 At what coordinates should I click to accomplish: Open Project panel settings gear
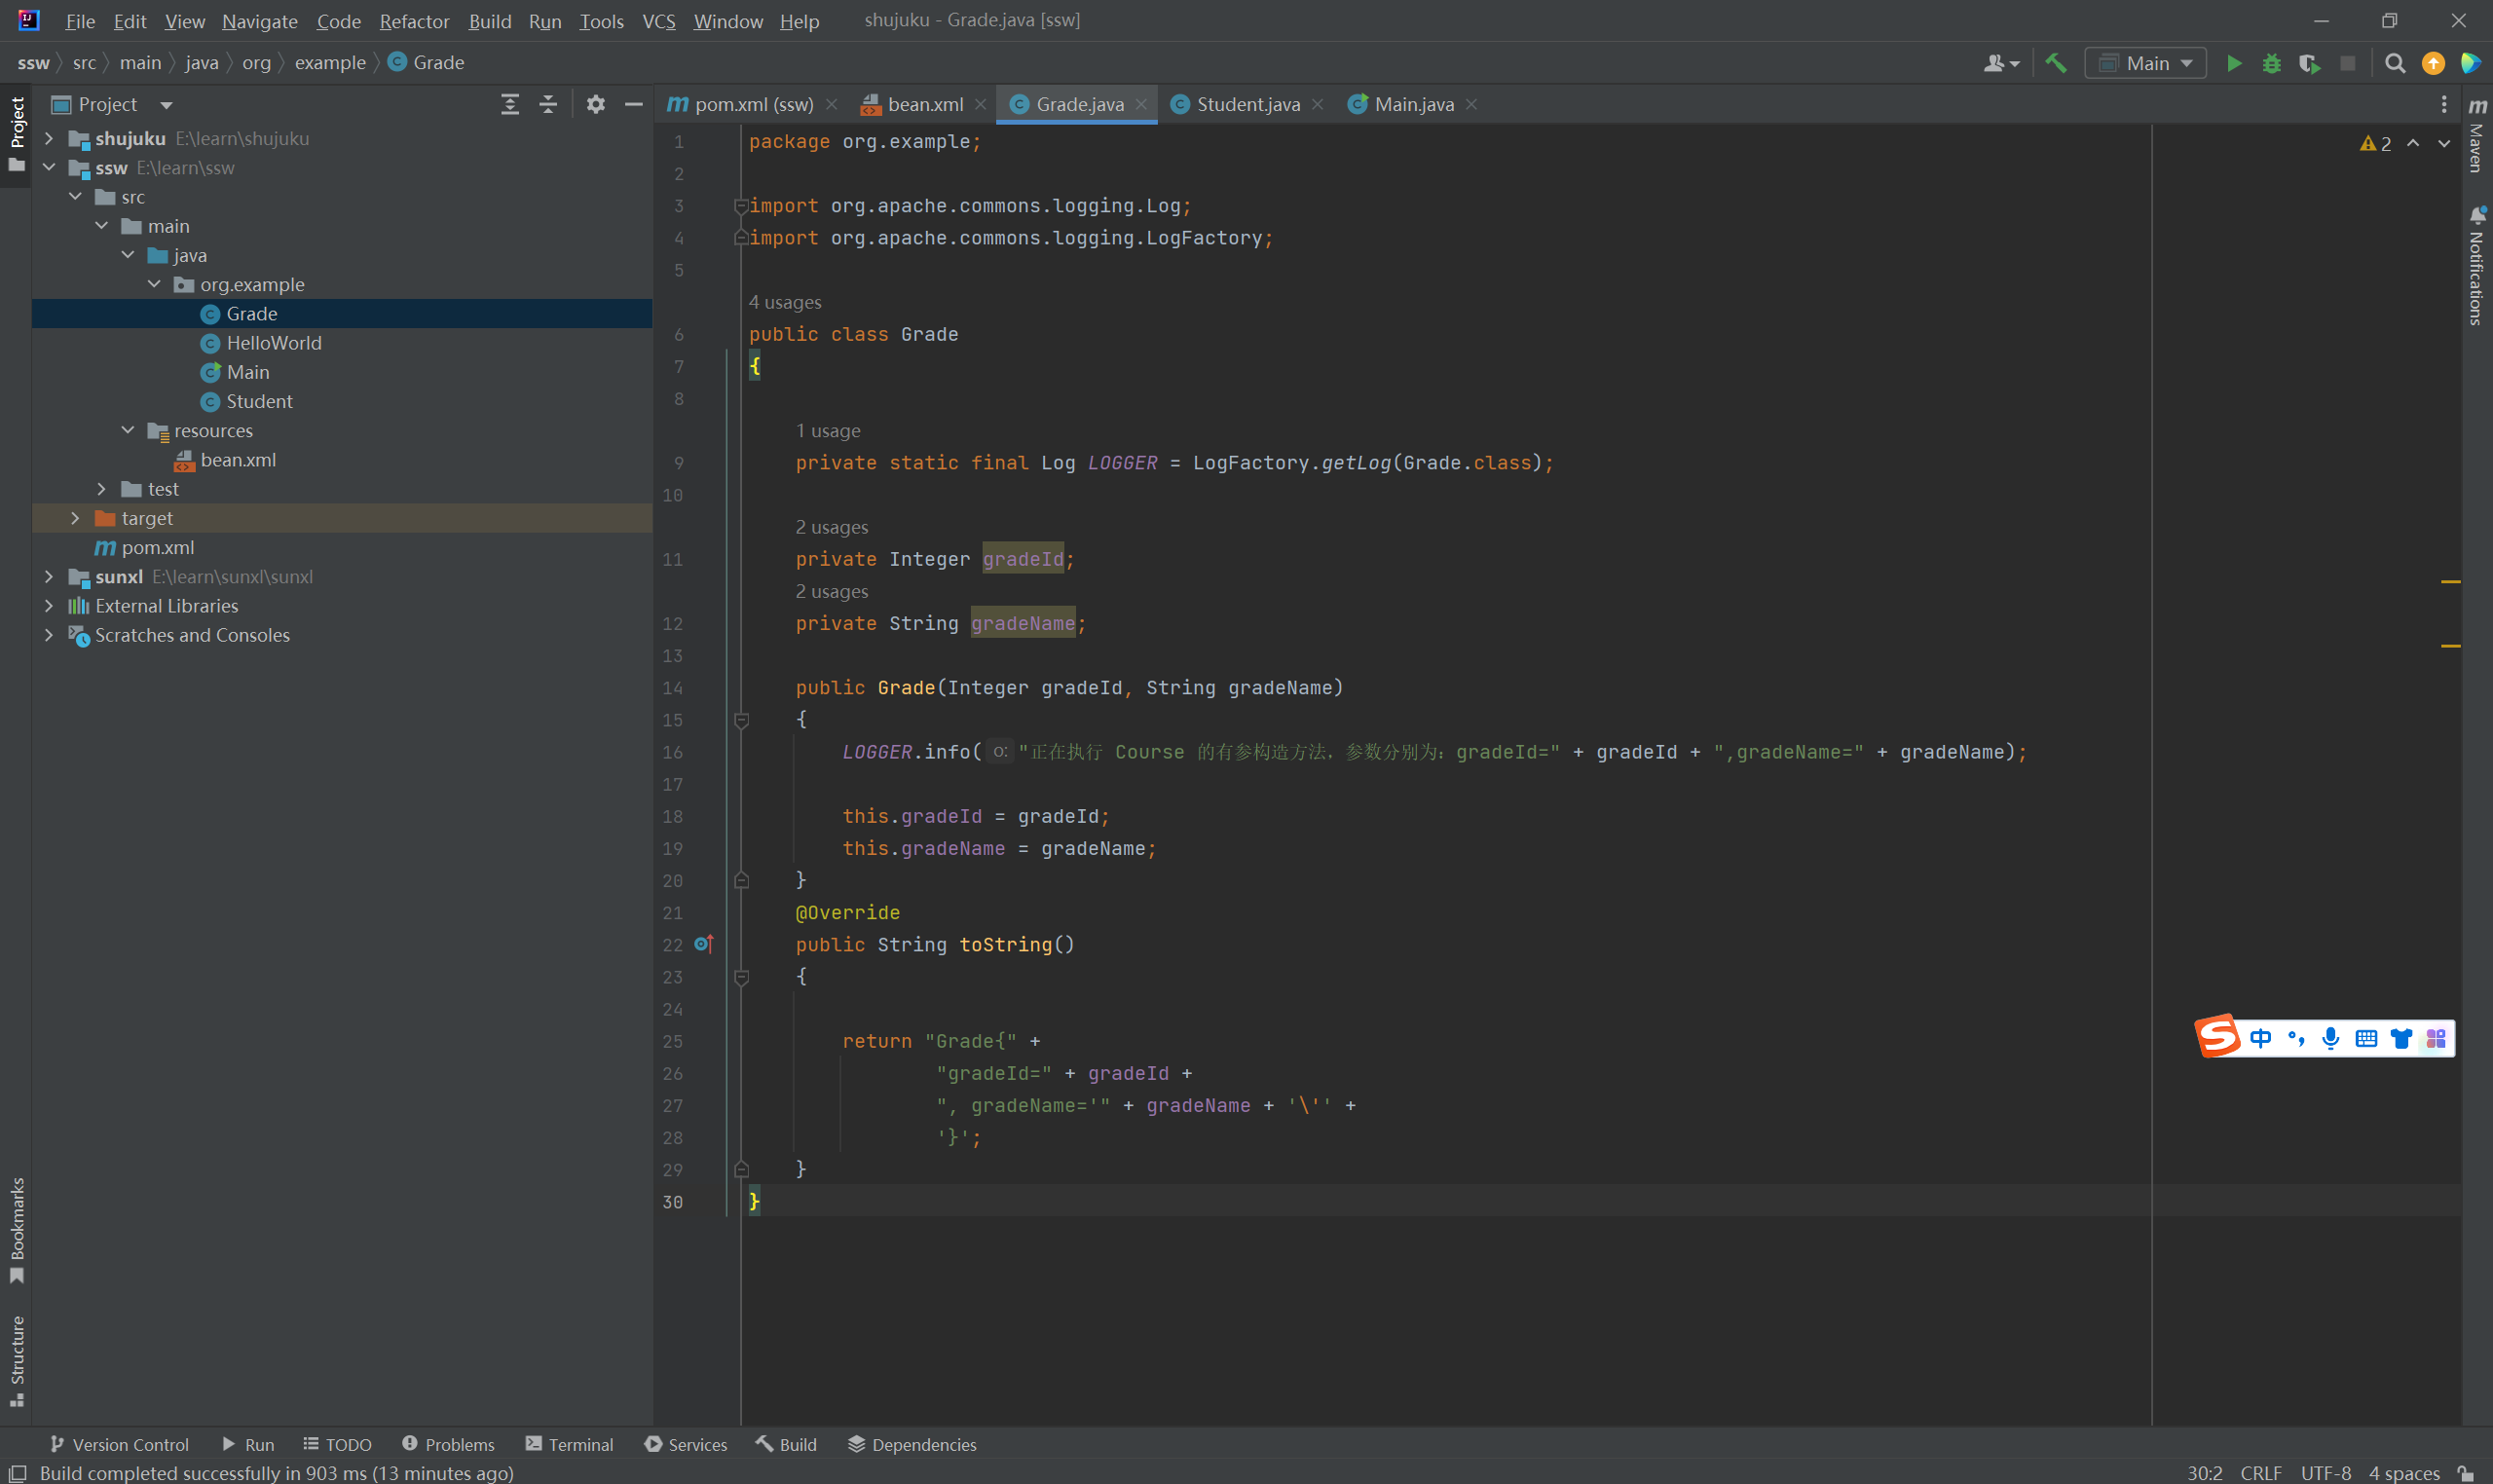coord(596,104)
